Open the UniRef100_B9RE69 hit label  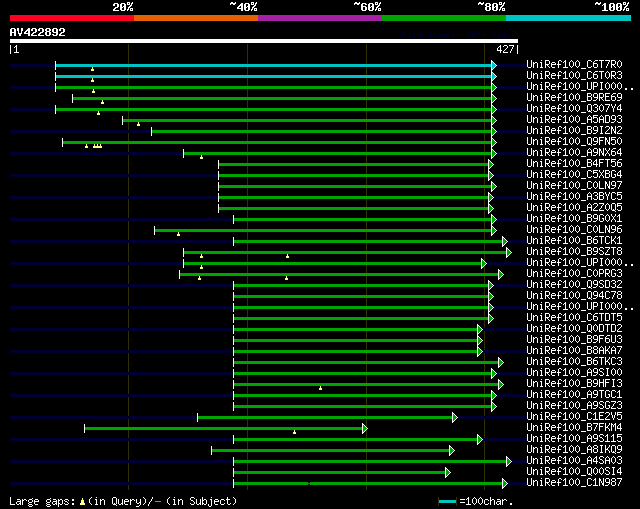pos(574,98)
